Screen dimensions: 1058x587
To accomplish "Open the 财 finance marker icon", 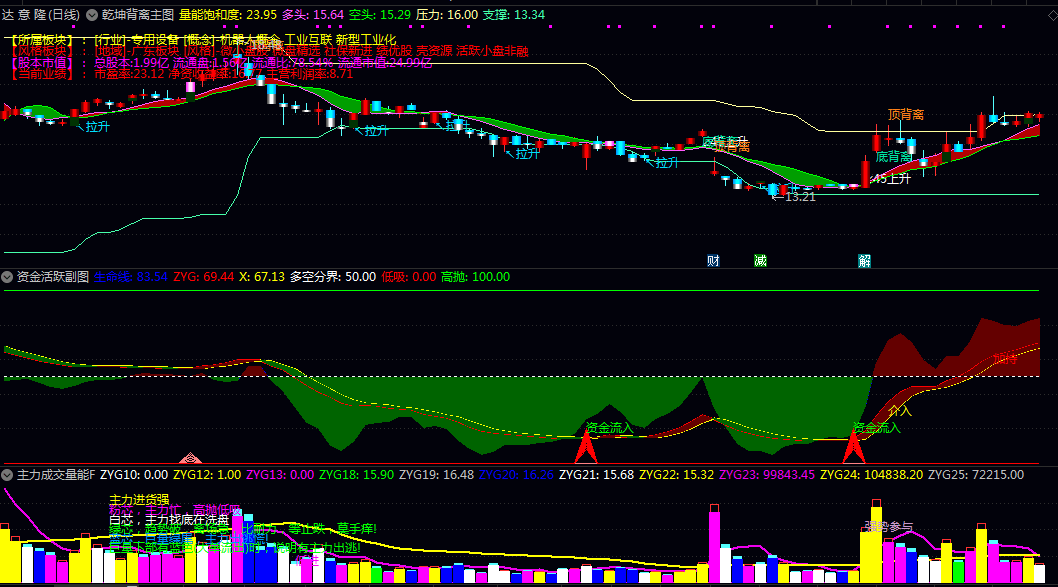I will [713, 261].
